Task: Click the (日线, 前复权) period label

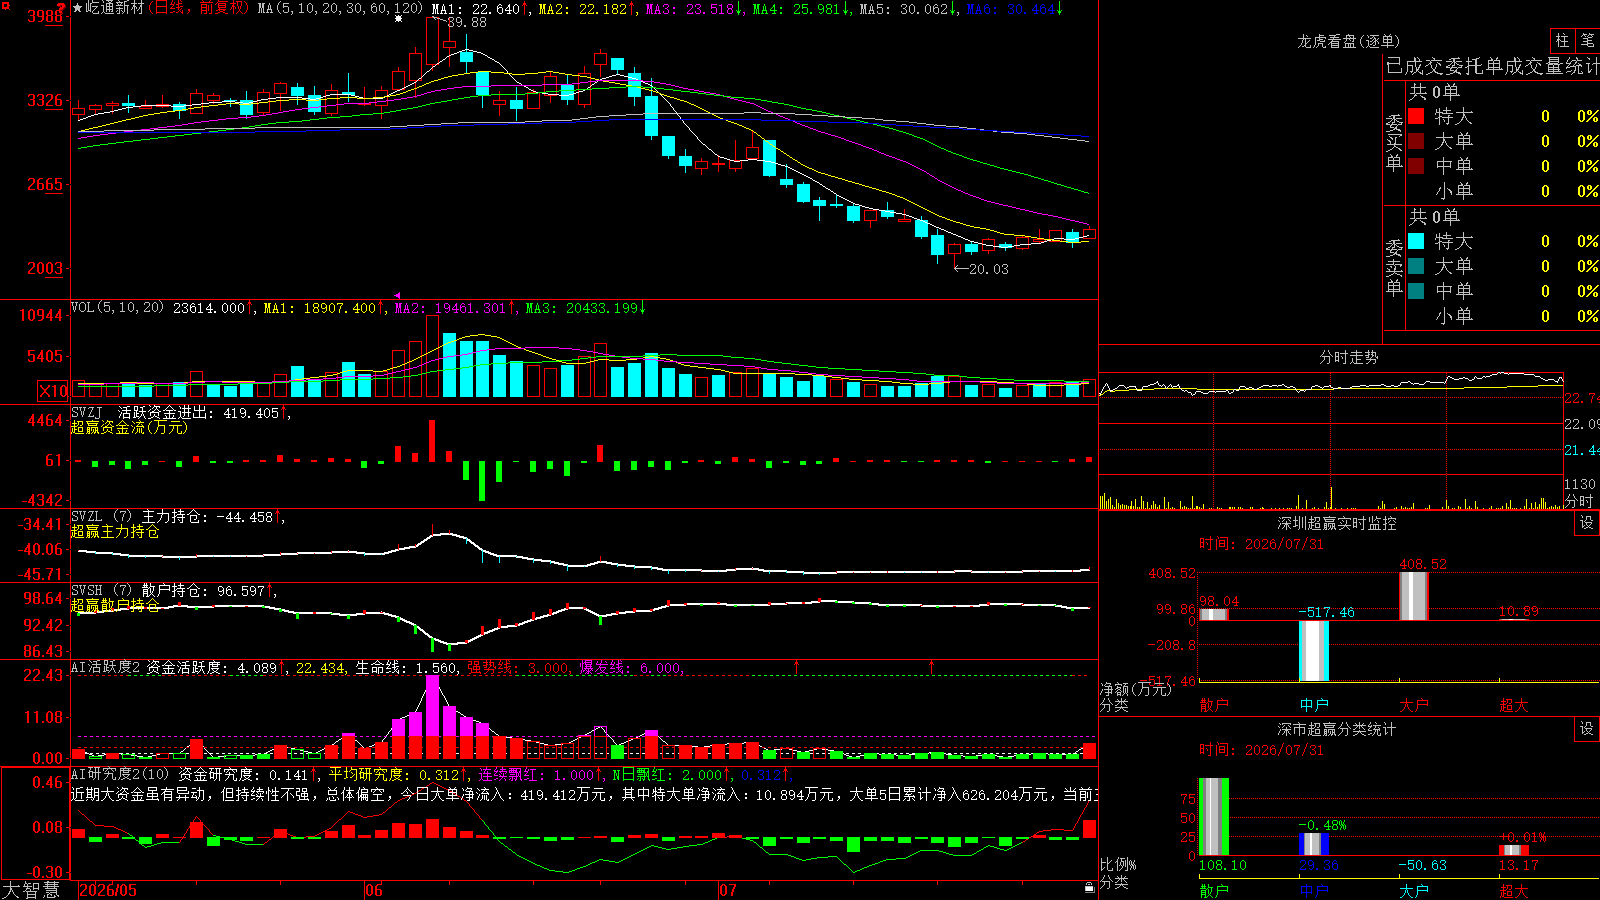Action: [x=199, y=8]
